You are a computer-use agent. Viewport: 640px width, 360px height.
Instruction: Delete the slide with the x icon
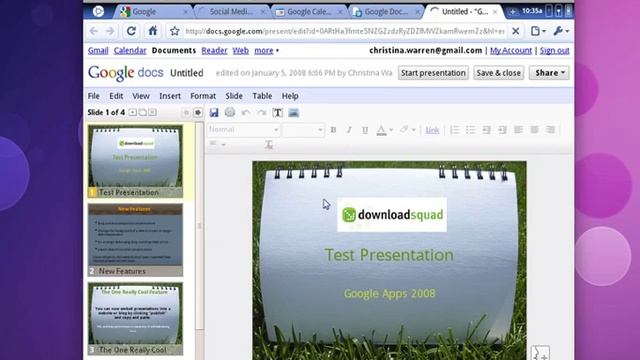click(152, 112)
